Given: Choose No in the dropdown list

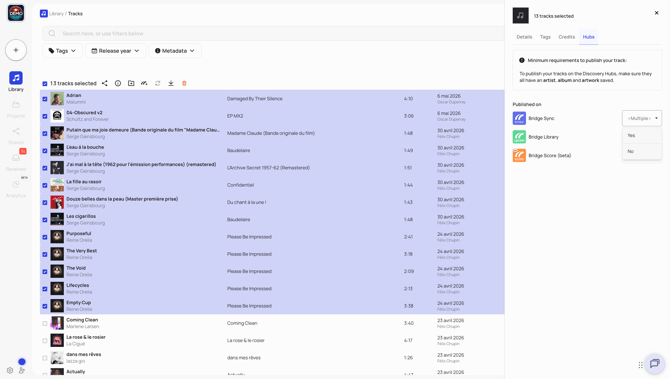Looking at the screenshot, I should [642, 151].
